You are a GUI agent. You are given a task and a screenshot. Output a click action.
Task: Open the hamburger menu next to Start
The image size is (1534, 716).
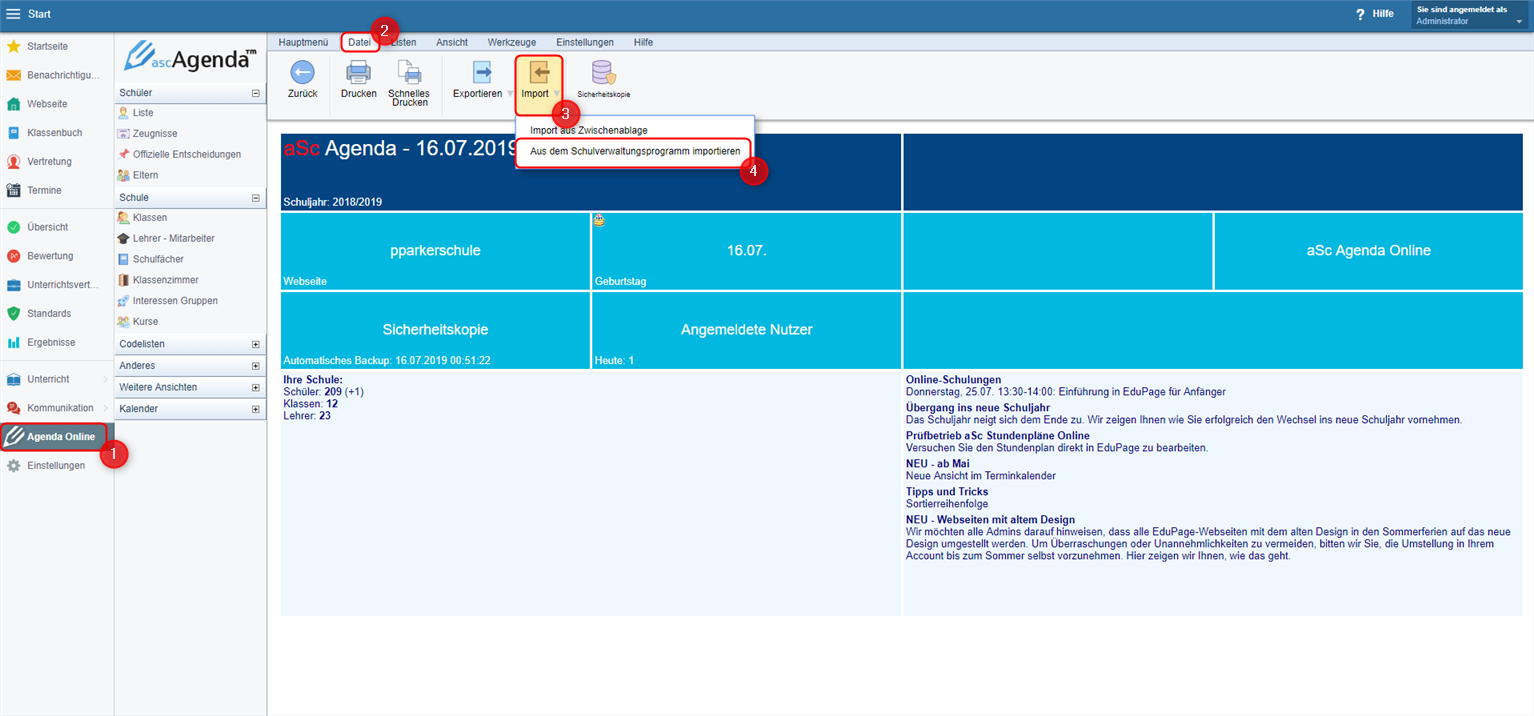[x=13, y=14]
